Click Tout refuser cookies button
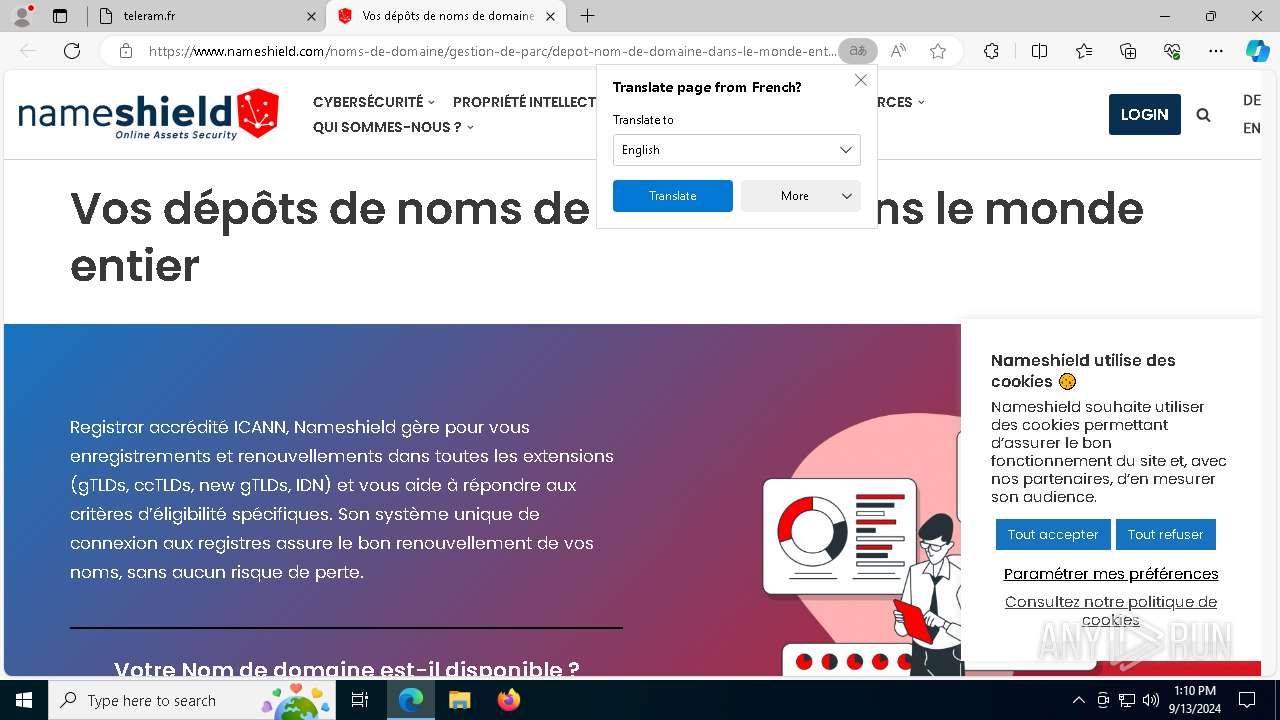This screenshot has width=1280, height=720. [x=1165, y=534]
